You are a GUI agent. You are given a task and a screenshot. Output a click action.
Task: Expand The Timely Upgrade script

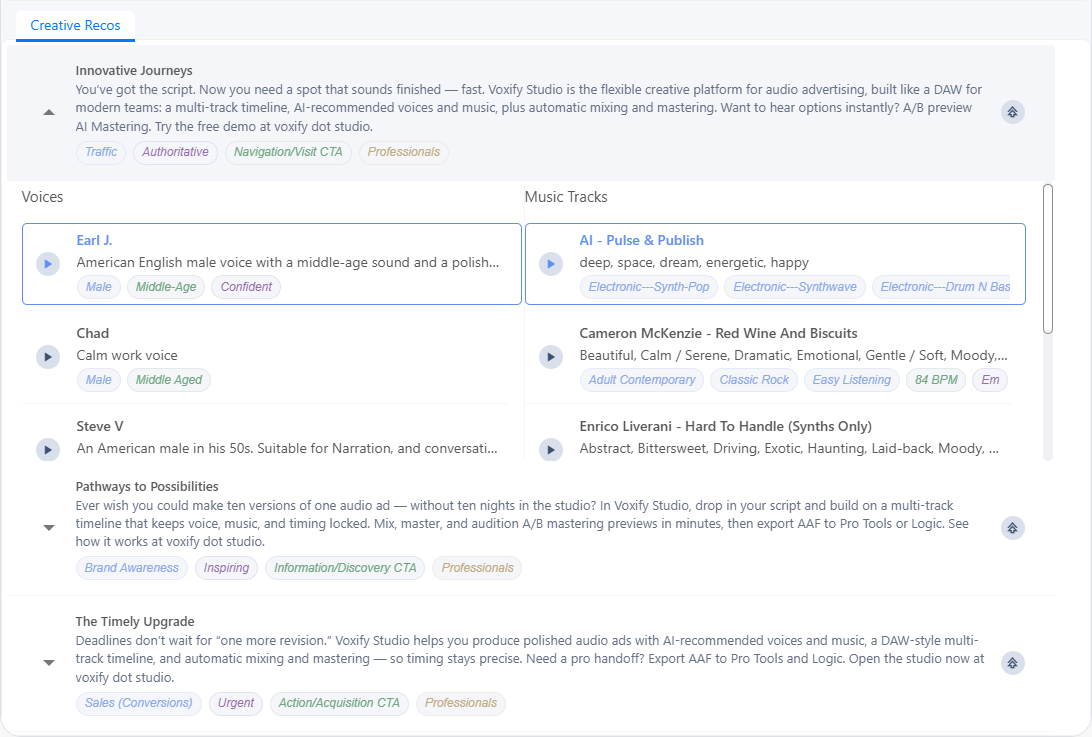[49, 662]
